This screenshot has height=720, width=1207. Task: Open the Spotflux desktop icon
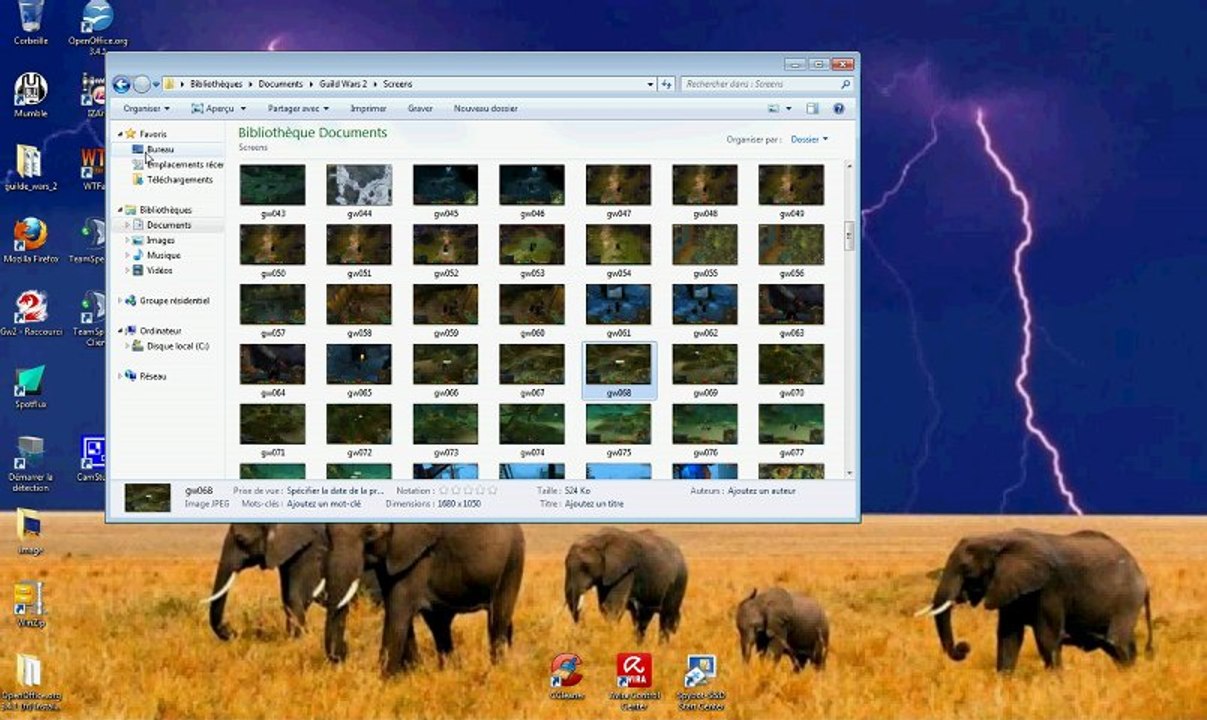pyautogui.click(x=31, y=387)
